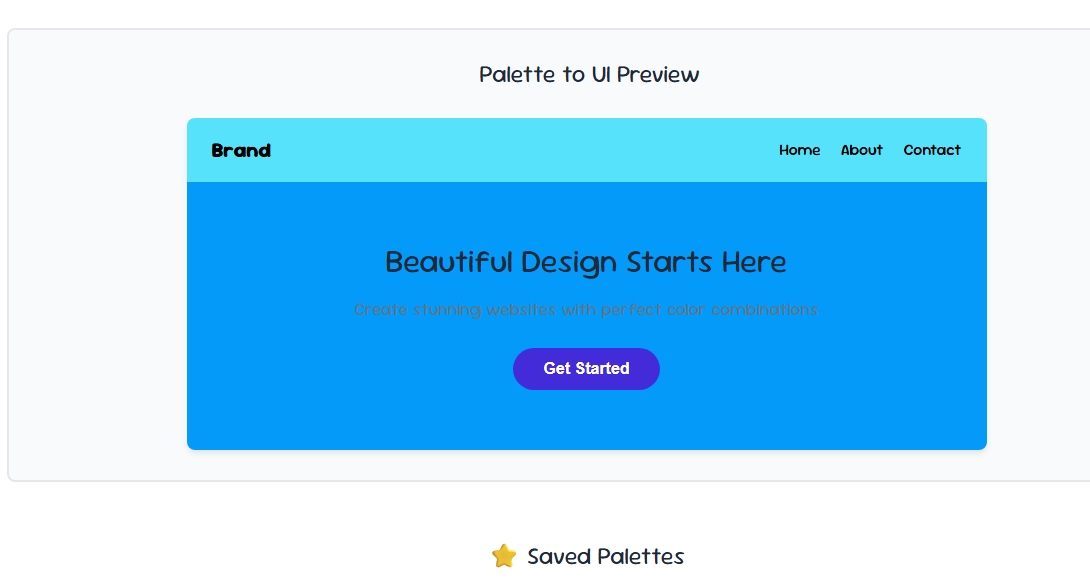Click the Saved Palettes heading text
This screenshot has width=1090, height=586.
[x=605, y=556]
